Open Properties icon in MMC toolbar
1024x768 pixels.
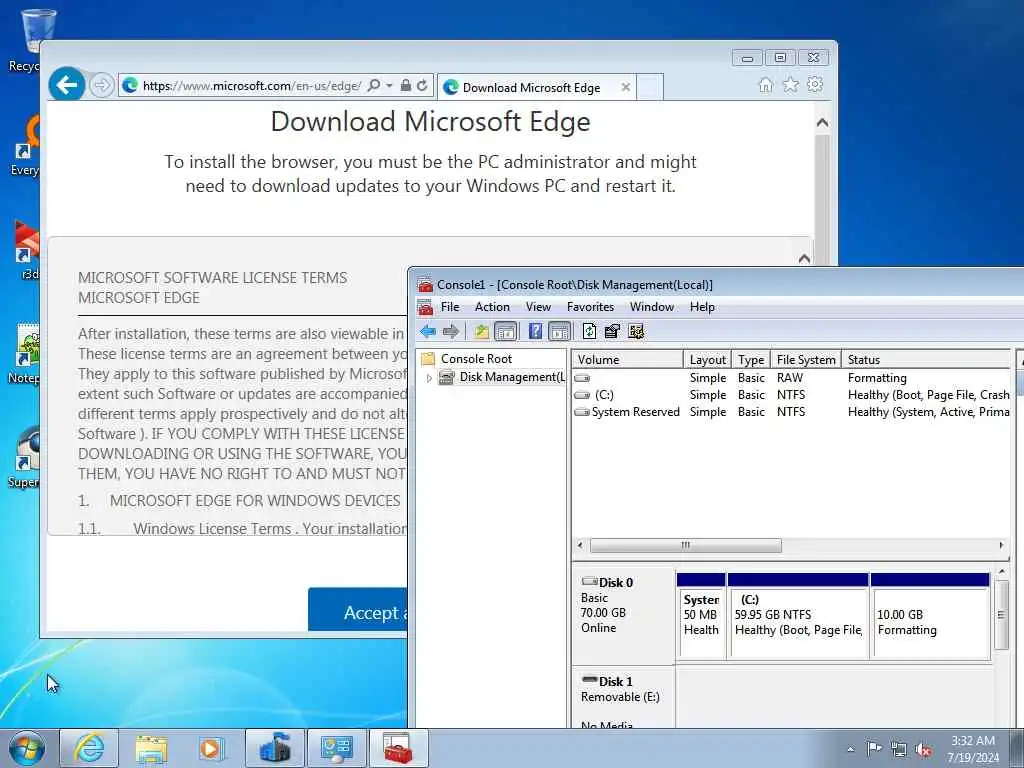click(x=612, y=332)
